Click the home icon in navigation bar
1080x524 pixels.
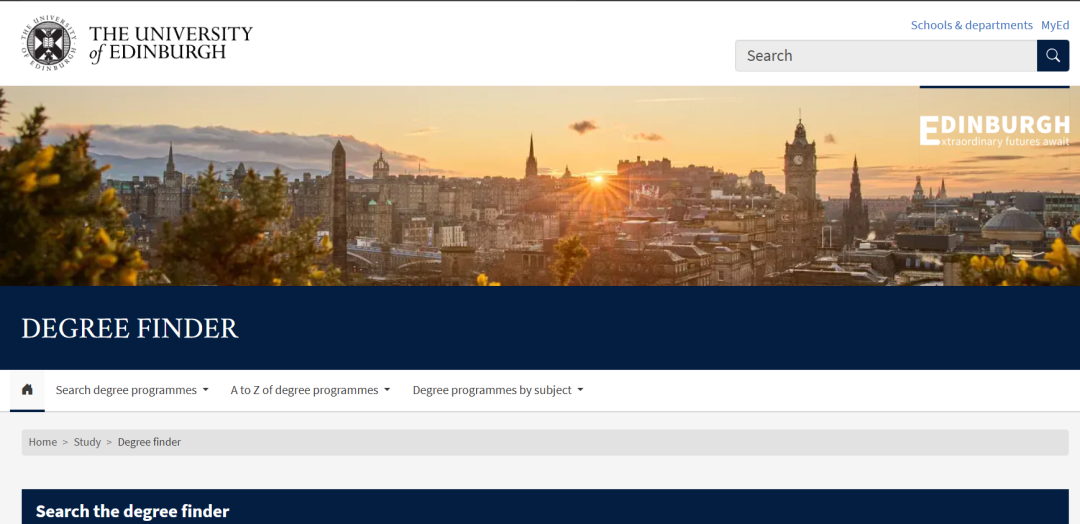[27, 390]
